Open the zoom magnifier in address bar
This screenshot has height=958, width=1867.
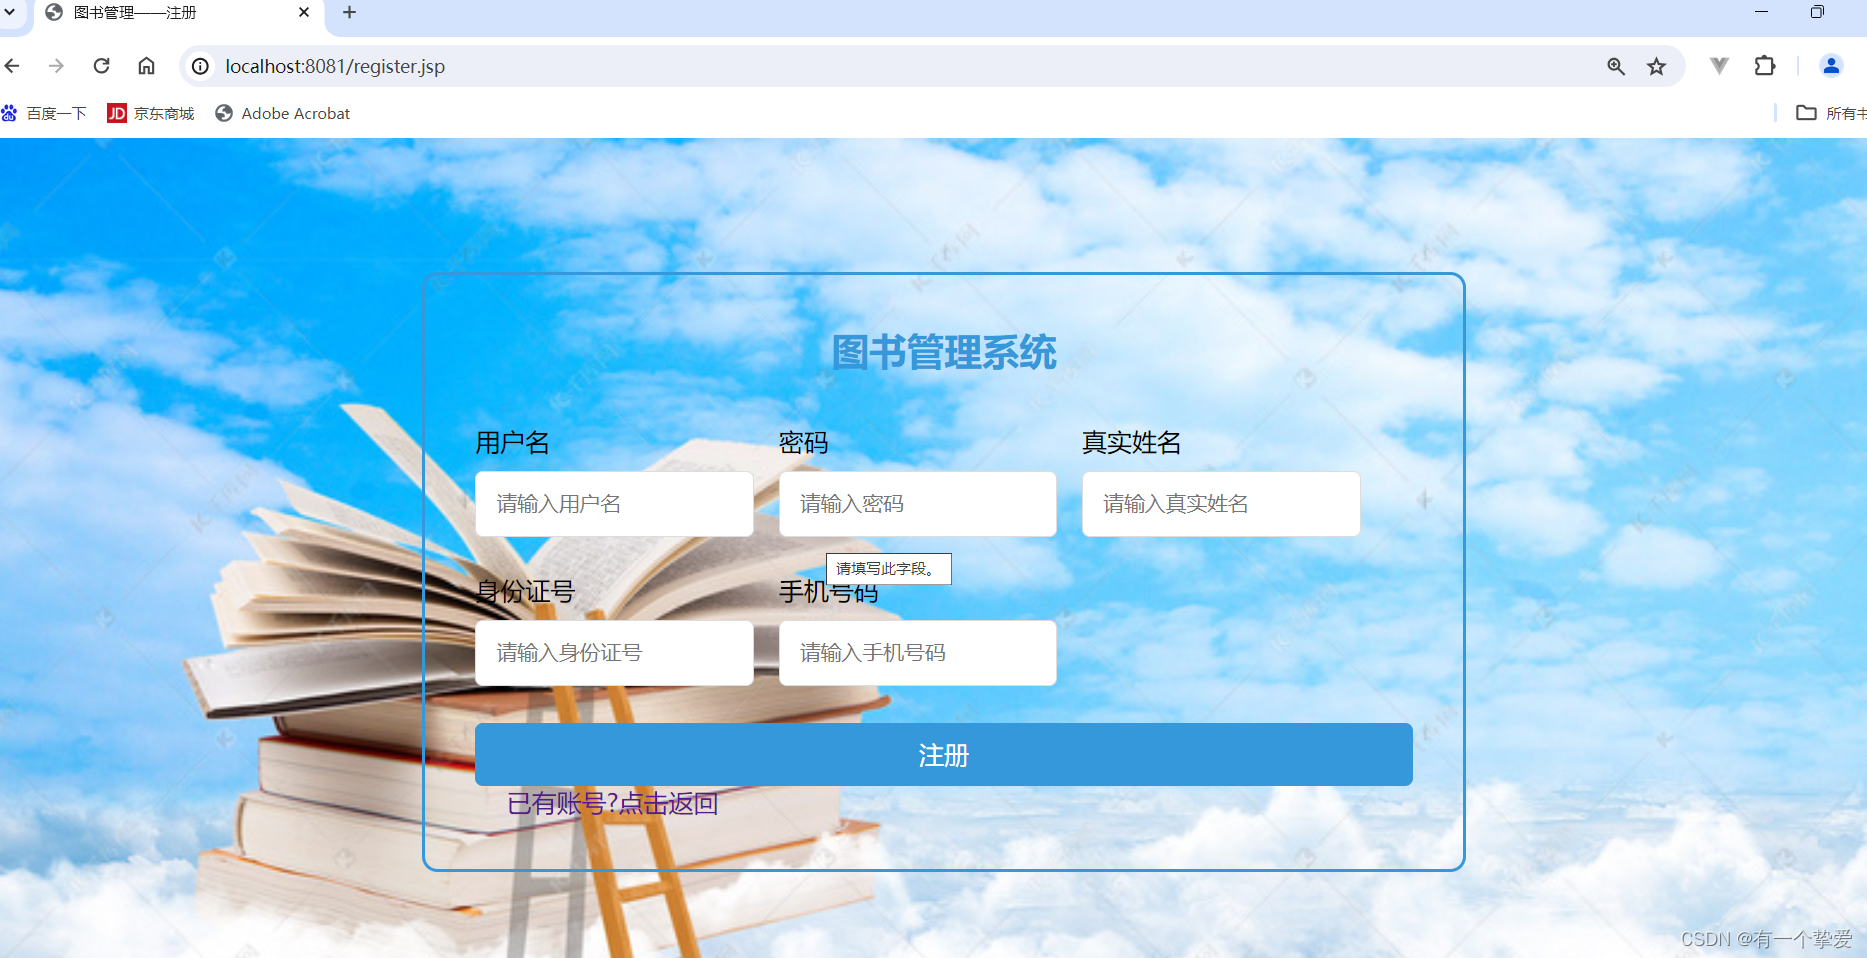tap(1616, 66)
